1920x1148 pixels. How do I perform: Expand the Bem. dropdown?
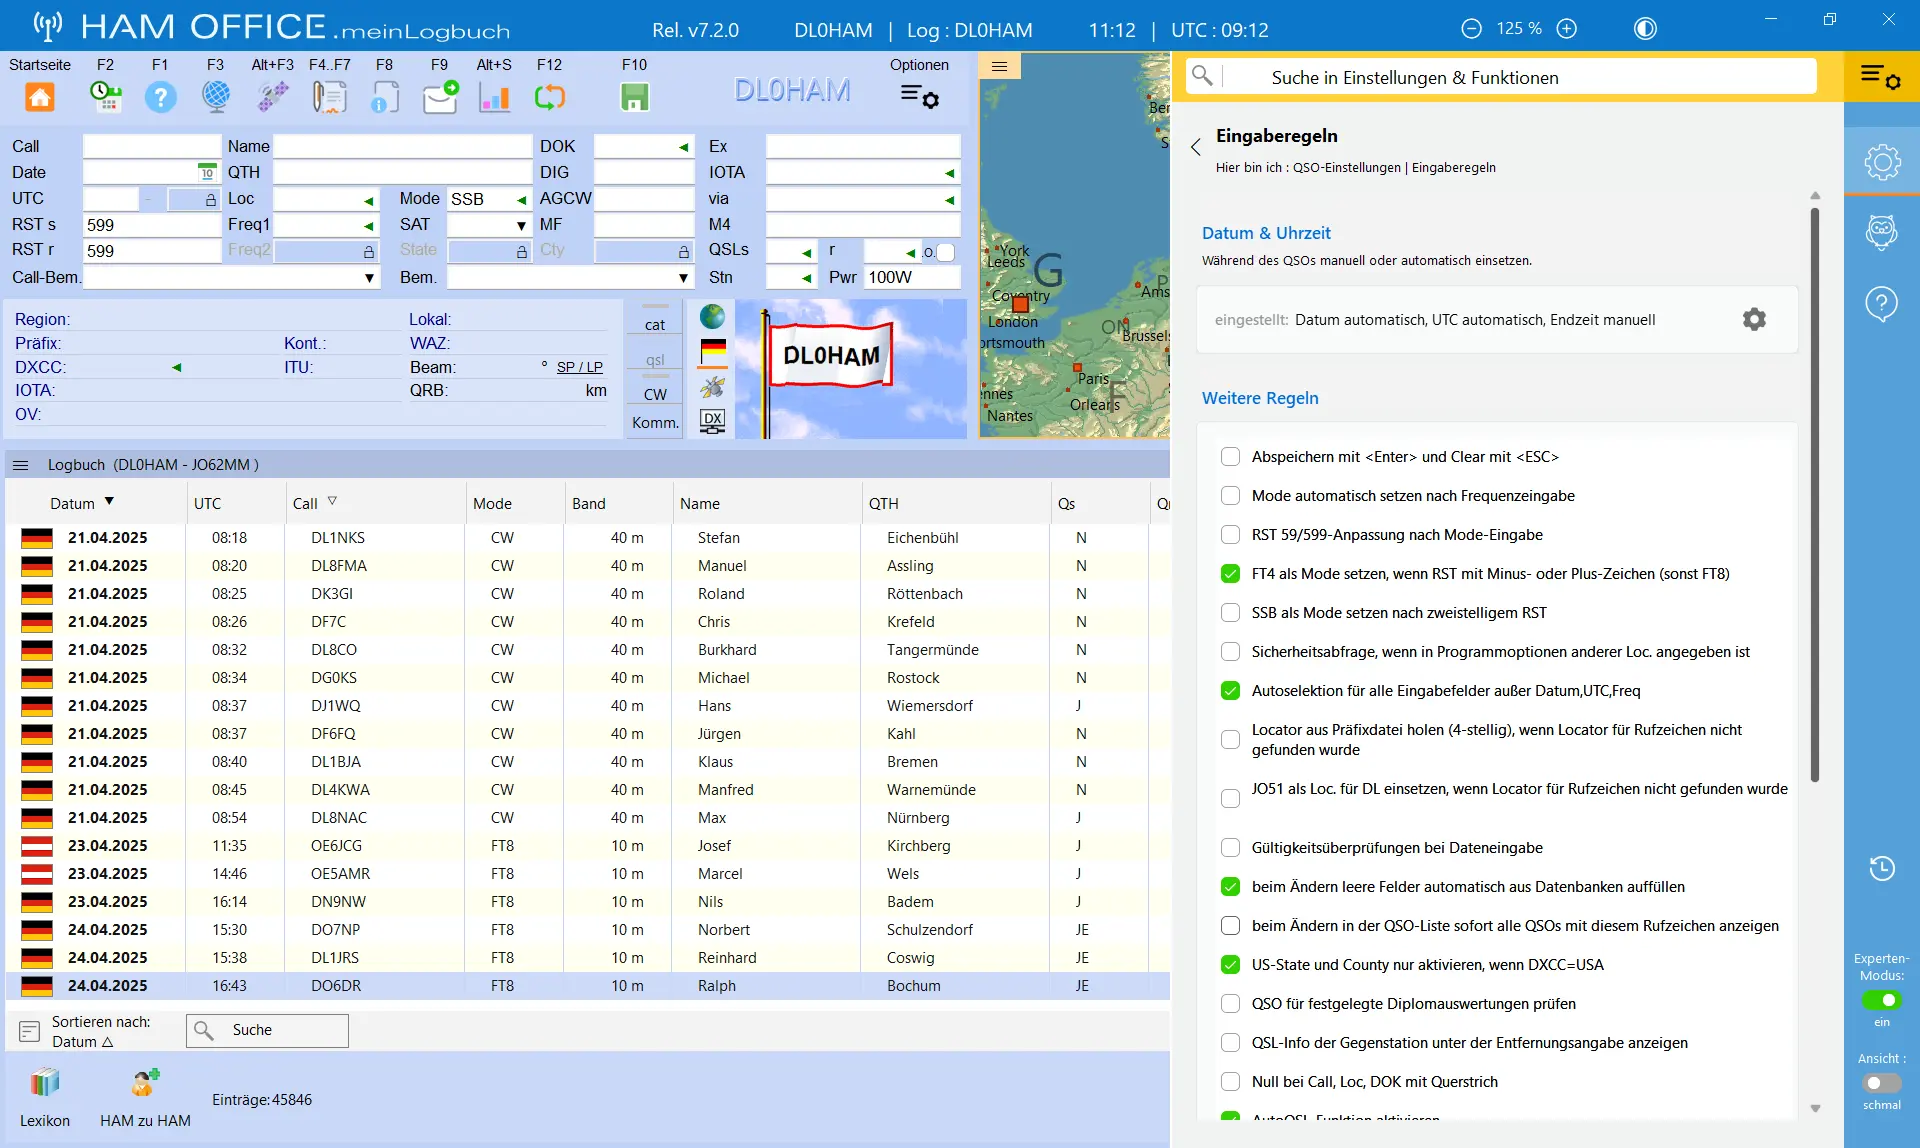point(683,278)
